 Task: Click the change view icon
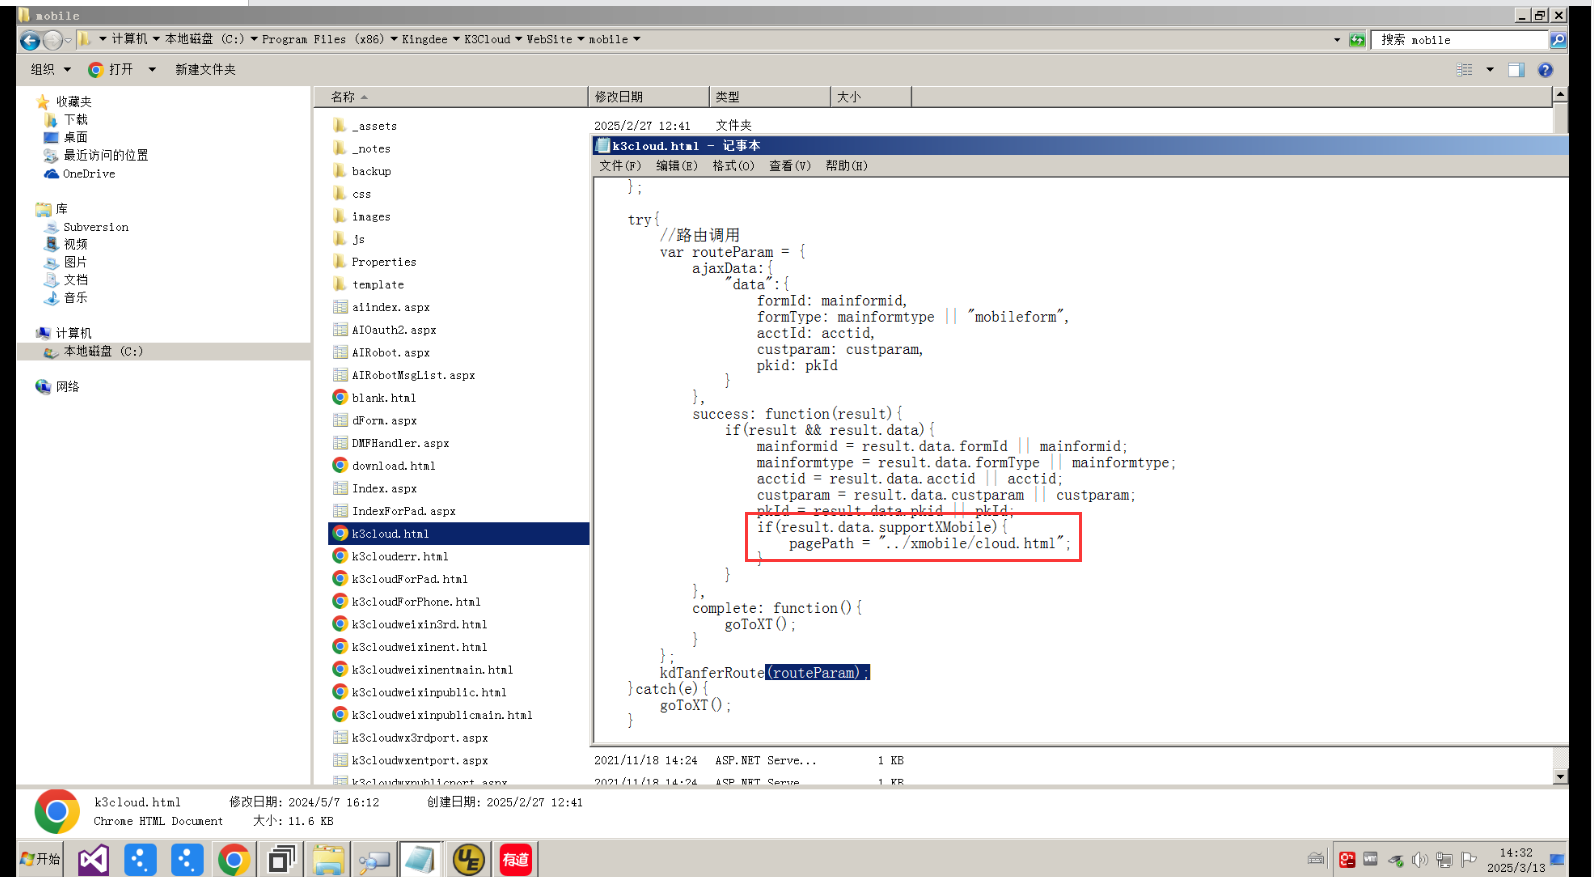1465,70
